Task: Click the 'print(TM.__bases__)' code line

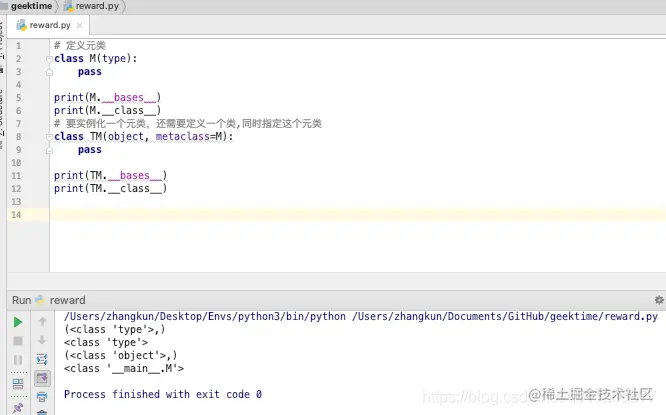Action: [110, 175]
